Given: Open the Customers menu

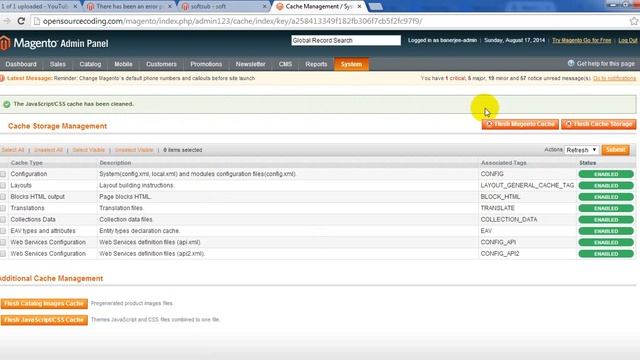Looking at the screenshot, I should [x=161, y=64].
